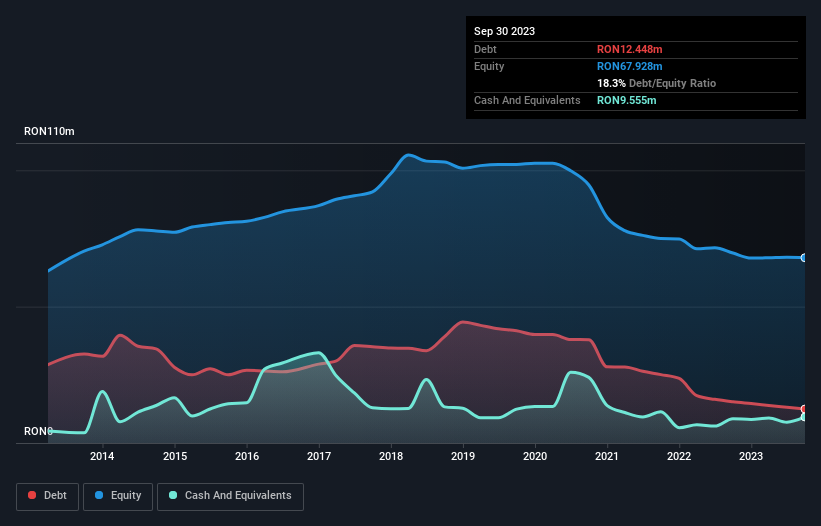This screenshot has width=821, height=526.
Task: Click the RON12.448m debt value
Action: (629, 49)
